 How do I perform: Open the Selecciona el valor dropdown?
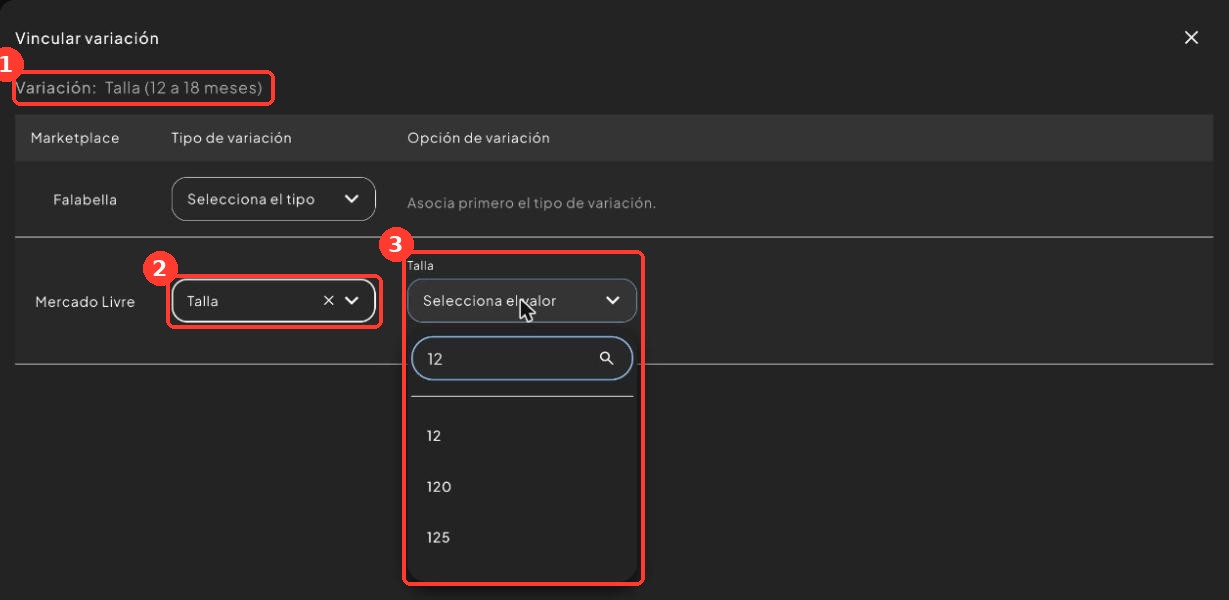point(522,300)
